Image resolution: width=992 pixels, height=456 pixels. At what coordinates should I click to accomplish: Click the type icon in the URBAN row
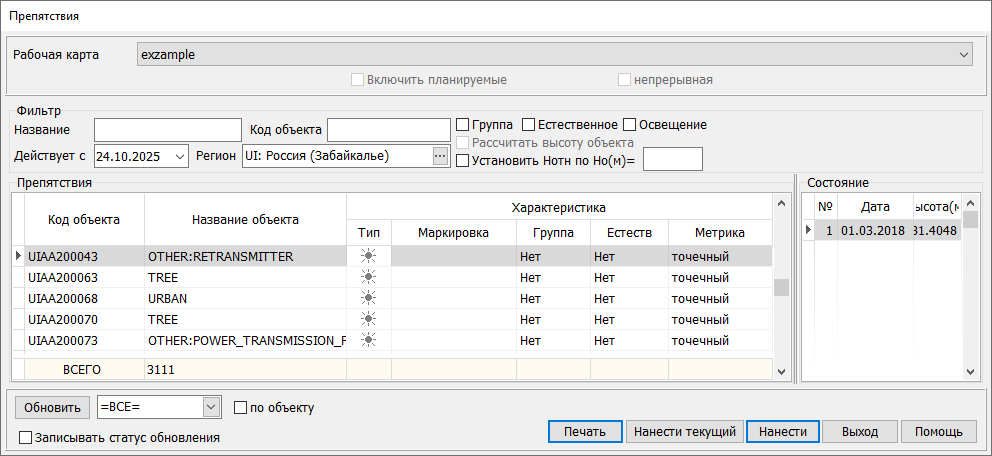[x=368, y=298]
